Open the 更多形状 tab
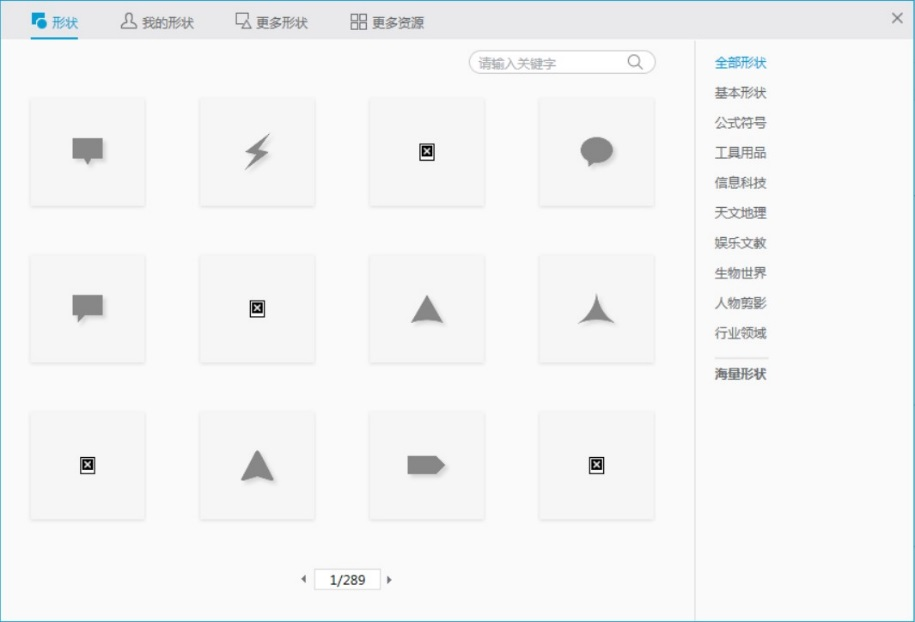915x622 pixels. 271,22
